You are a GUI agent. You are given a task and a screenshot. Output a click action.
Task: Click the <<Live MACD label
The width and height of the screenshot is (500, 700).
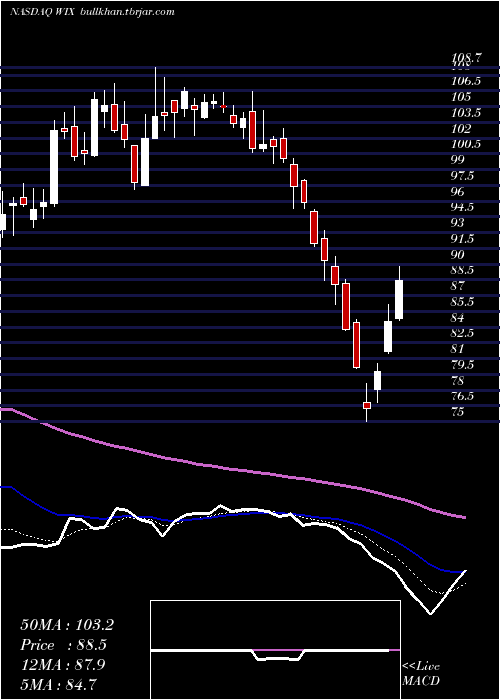(x=421, y=673)
